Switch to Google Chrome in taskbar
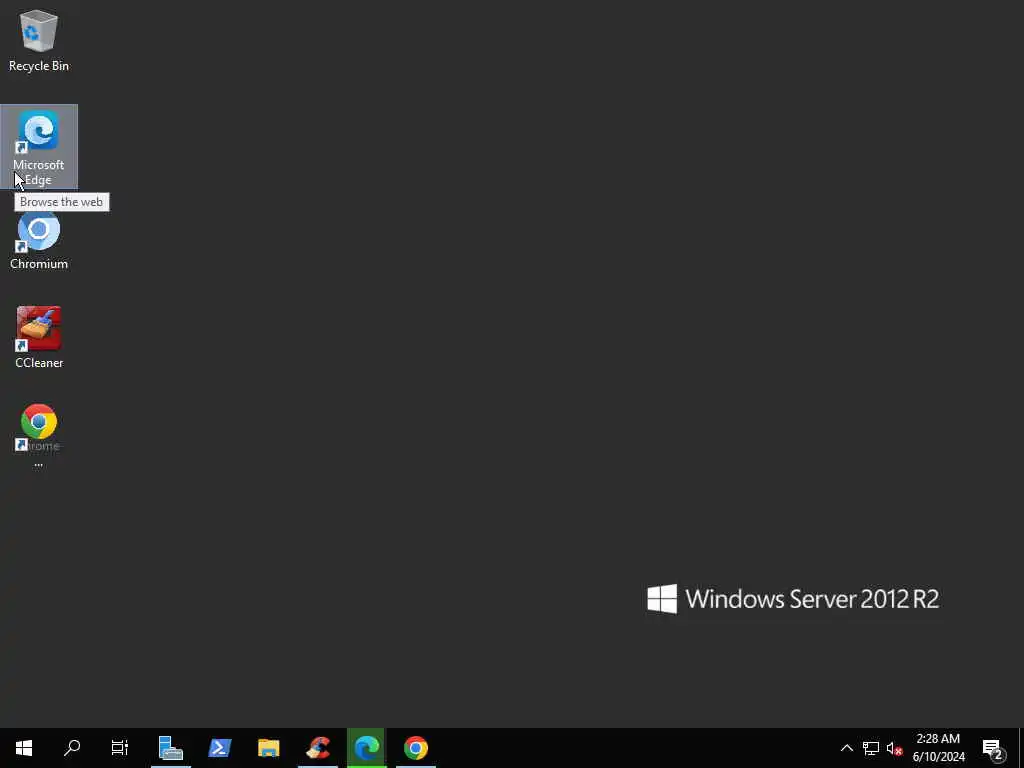1024x768 pixels. pyautogui.click(x=416, y=748)
